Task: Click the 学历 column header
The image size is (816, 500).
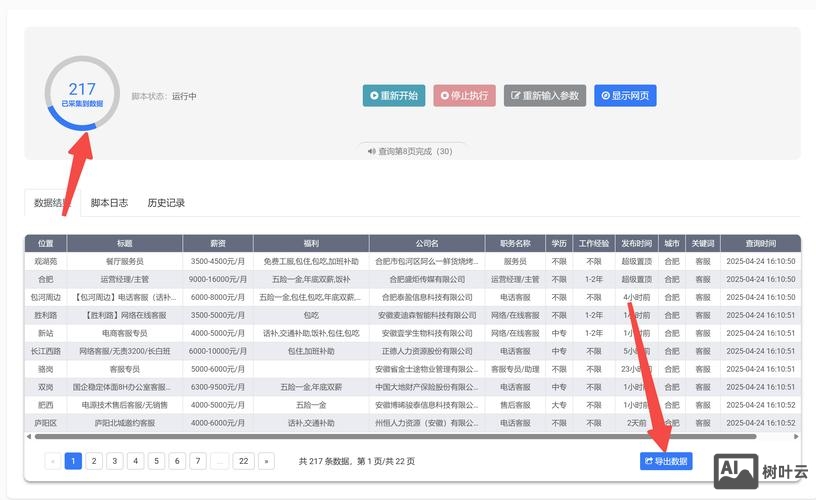Action: (x=559, y=243)
